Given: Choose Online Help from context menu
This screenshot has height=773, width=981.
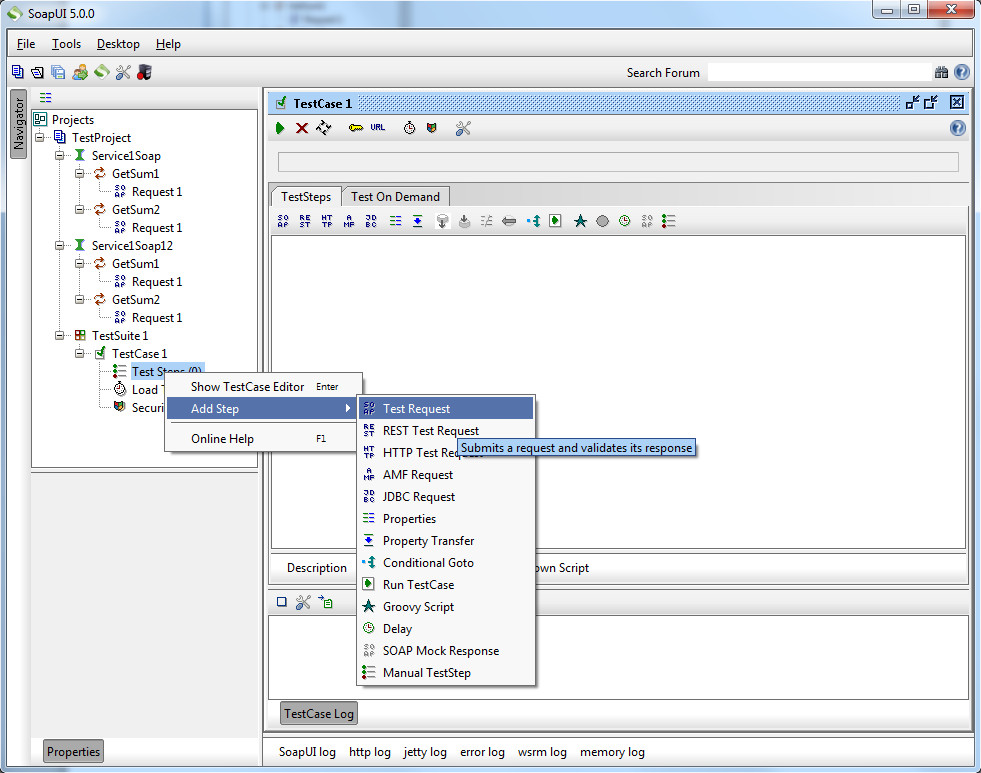Looking at the screenshot, I should (263, 439).
